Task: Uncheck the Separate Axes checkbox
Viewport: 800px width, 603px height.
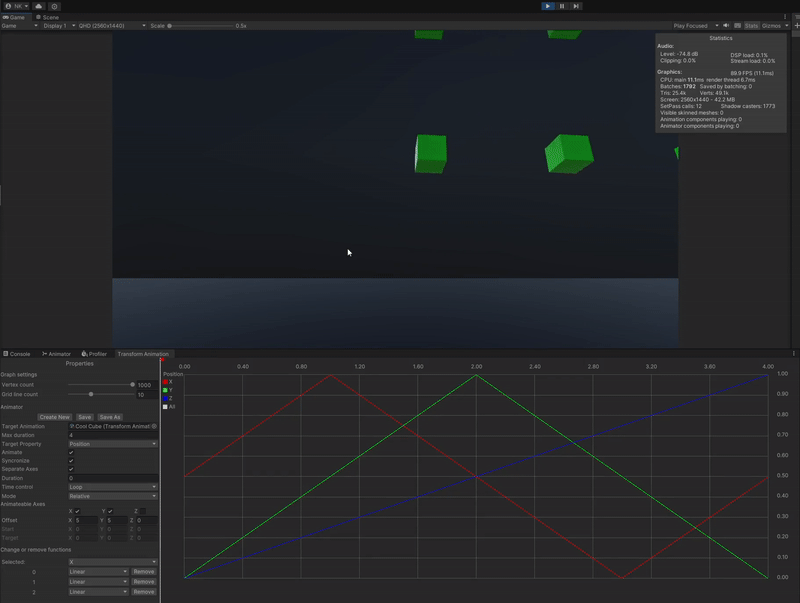Action: click(x=71, y=469)
